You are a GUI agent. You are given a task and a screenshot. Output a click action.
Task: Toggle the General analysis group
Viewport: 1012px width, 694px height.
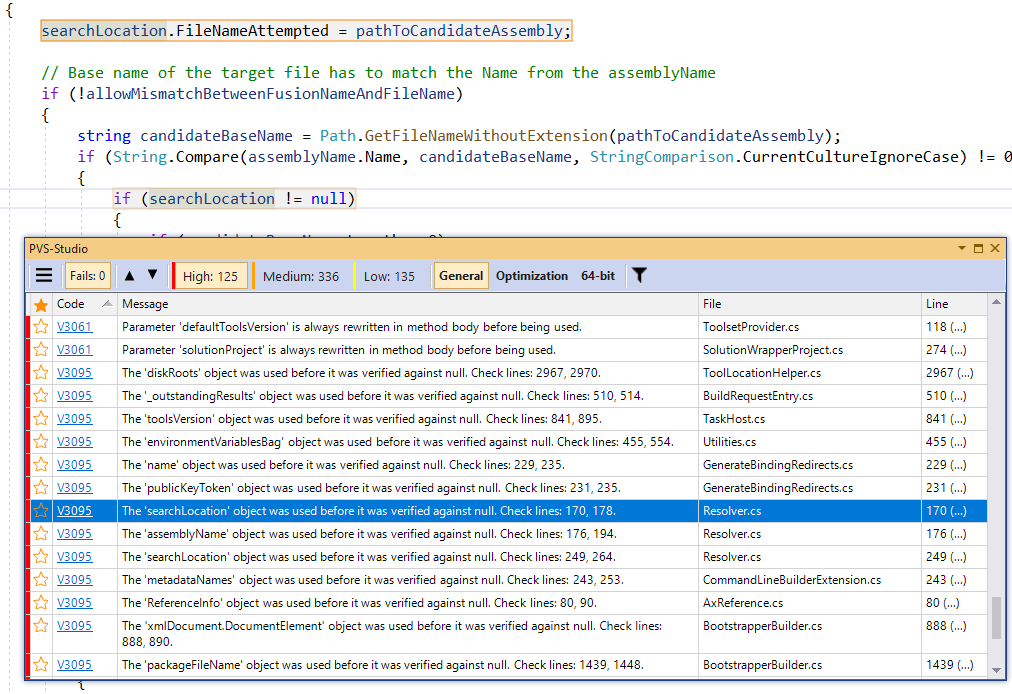click(x=461, y=276)
